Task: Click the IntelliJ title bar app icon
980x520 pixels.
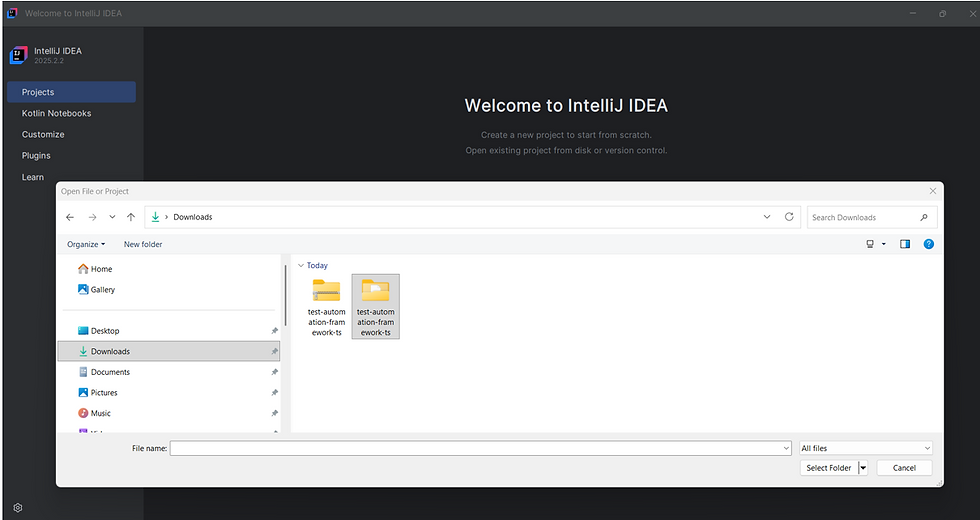Action: coord(12,13)
